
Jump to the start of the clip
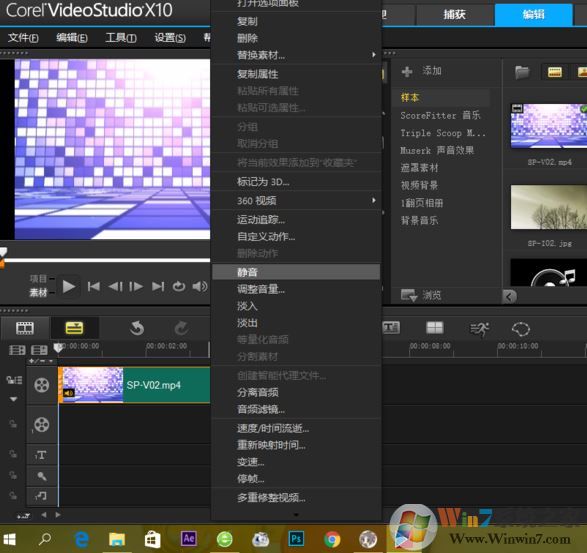(94, 287)
